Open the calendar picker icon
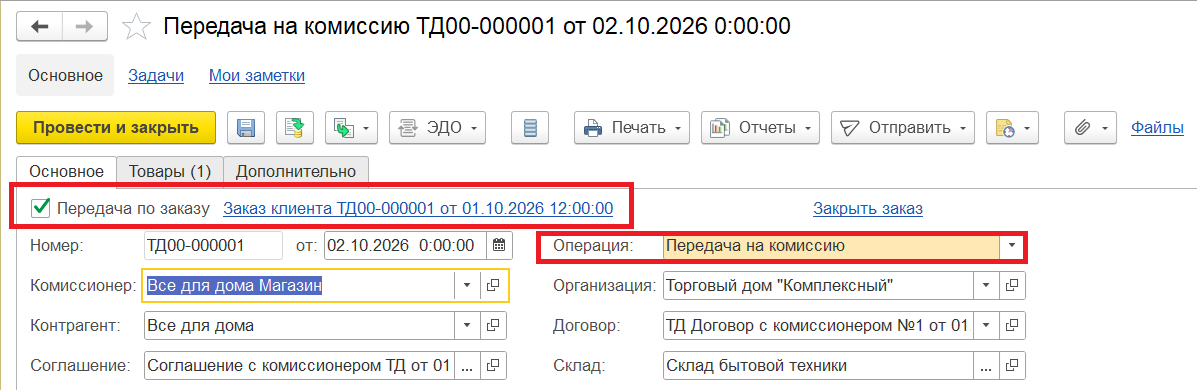Viewport: 1197px width, 390px height. [x=499, y=246]
